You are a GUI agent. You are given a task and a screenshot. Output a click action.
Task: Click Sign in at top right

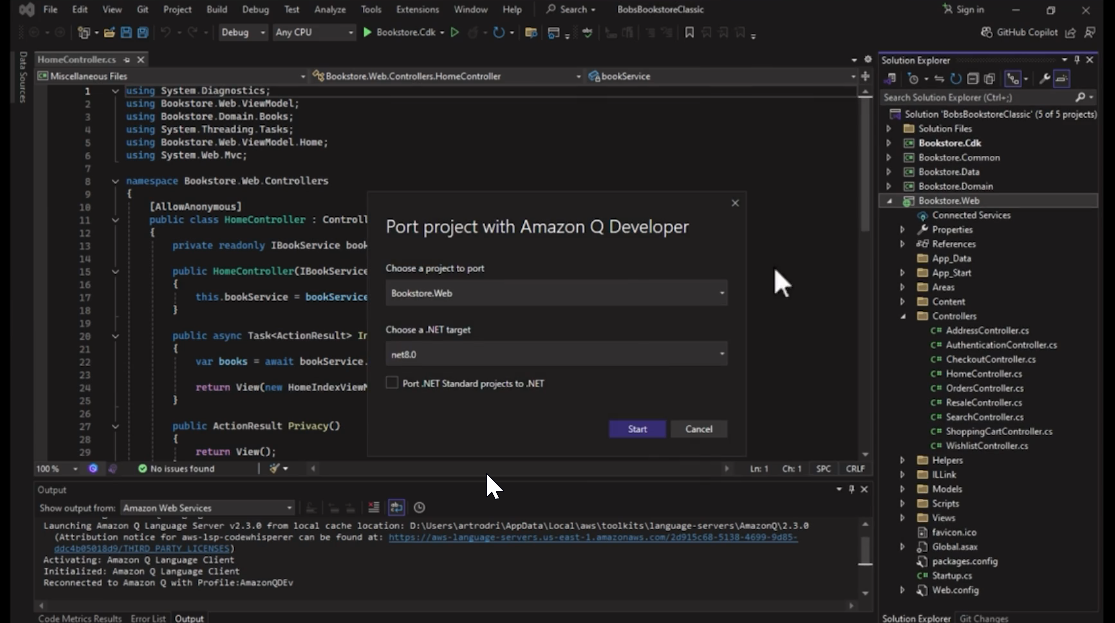click(x=964, y=9)
